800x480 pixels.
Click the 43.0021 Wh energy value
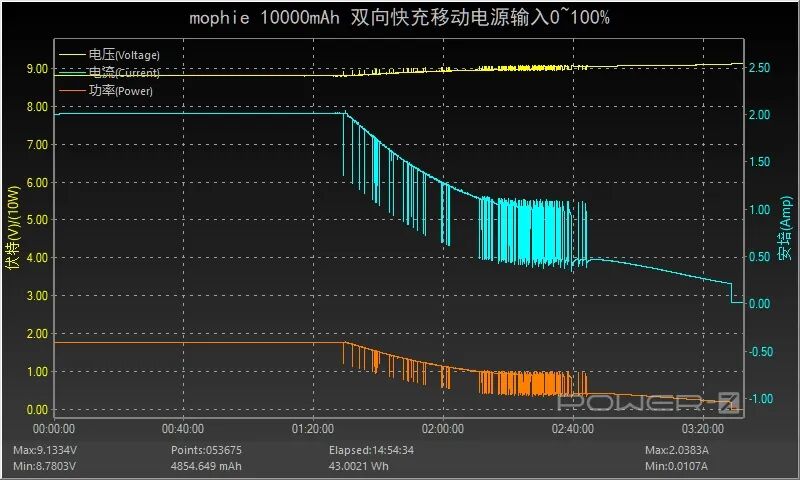pyautogui.click(x=359, y=466)
